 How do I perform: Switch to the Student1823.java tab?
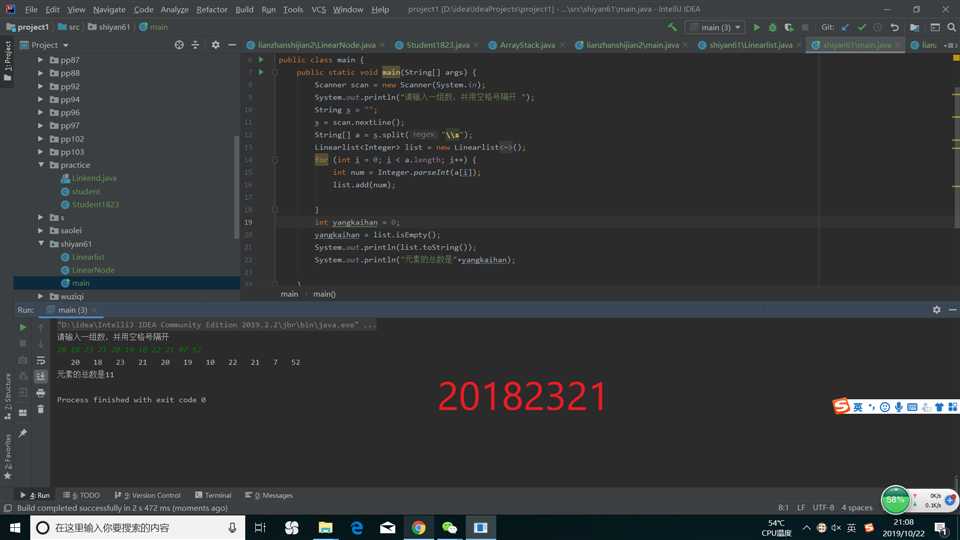point(437,45)
